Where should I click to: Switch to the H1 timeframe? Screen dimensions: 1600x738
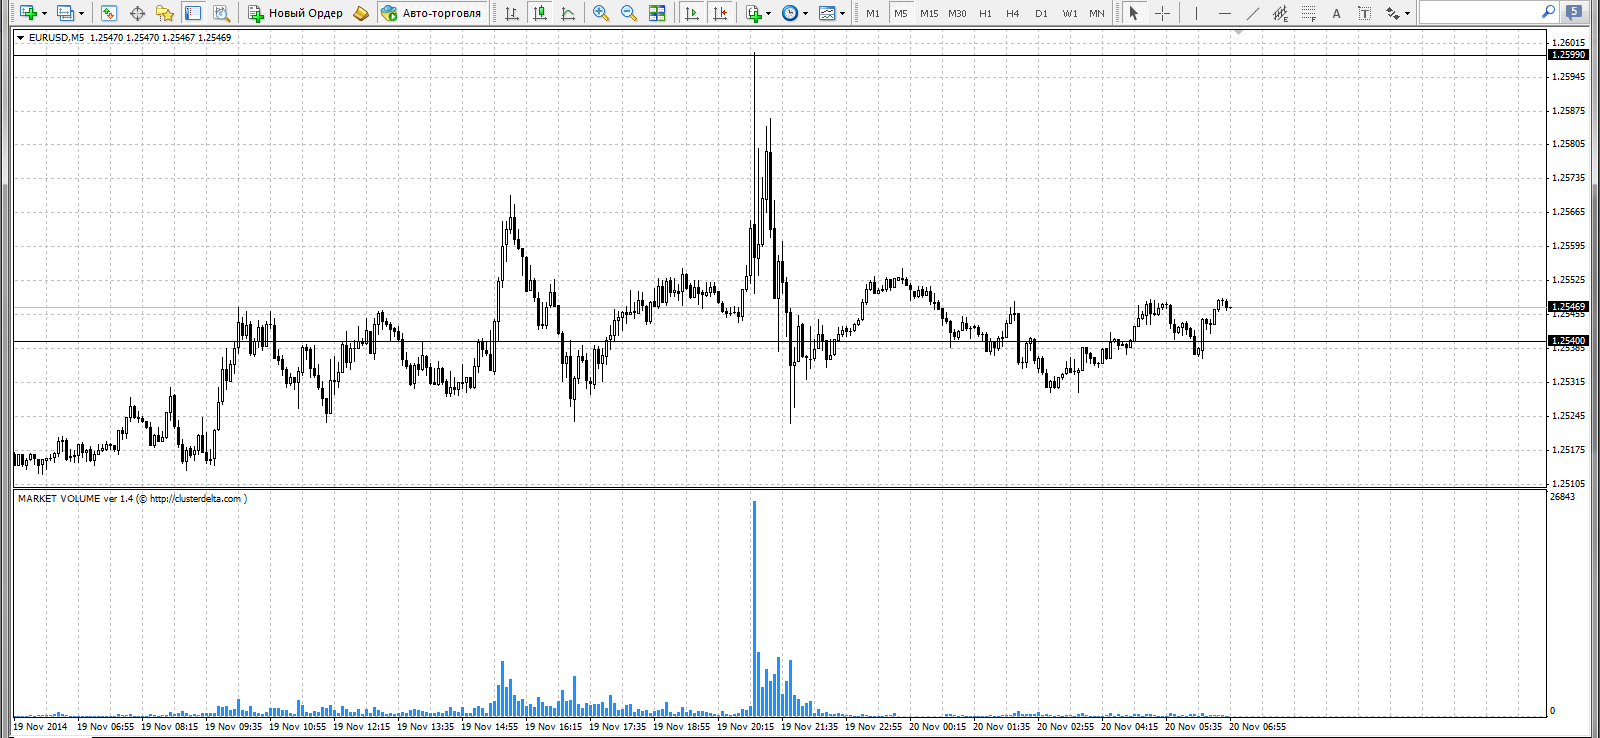click(x=985, y=13)
